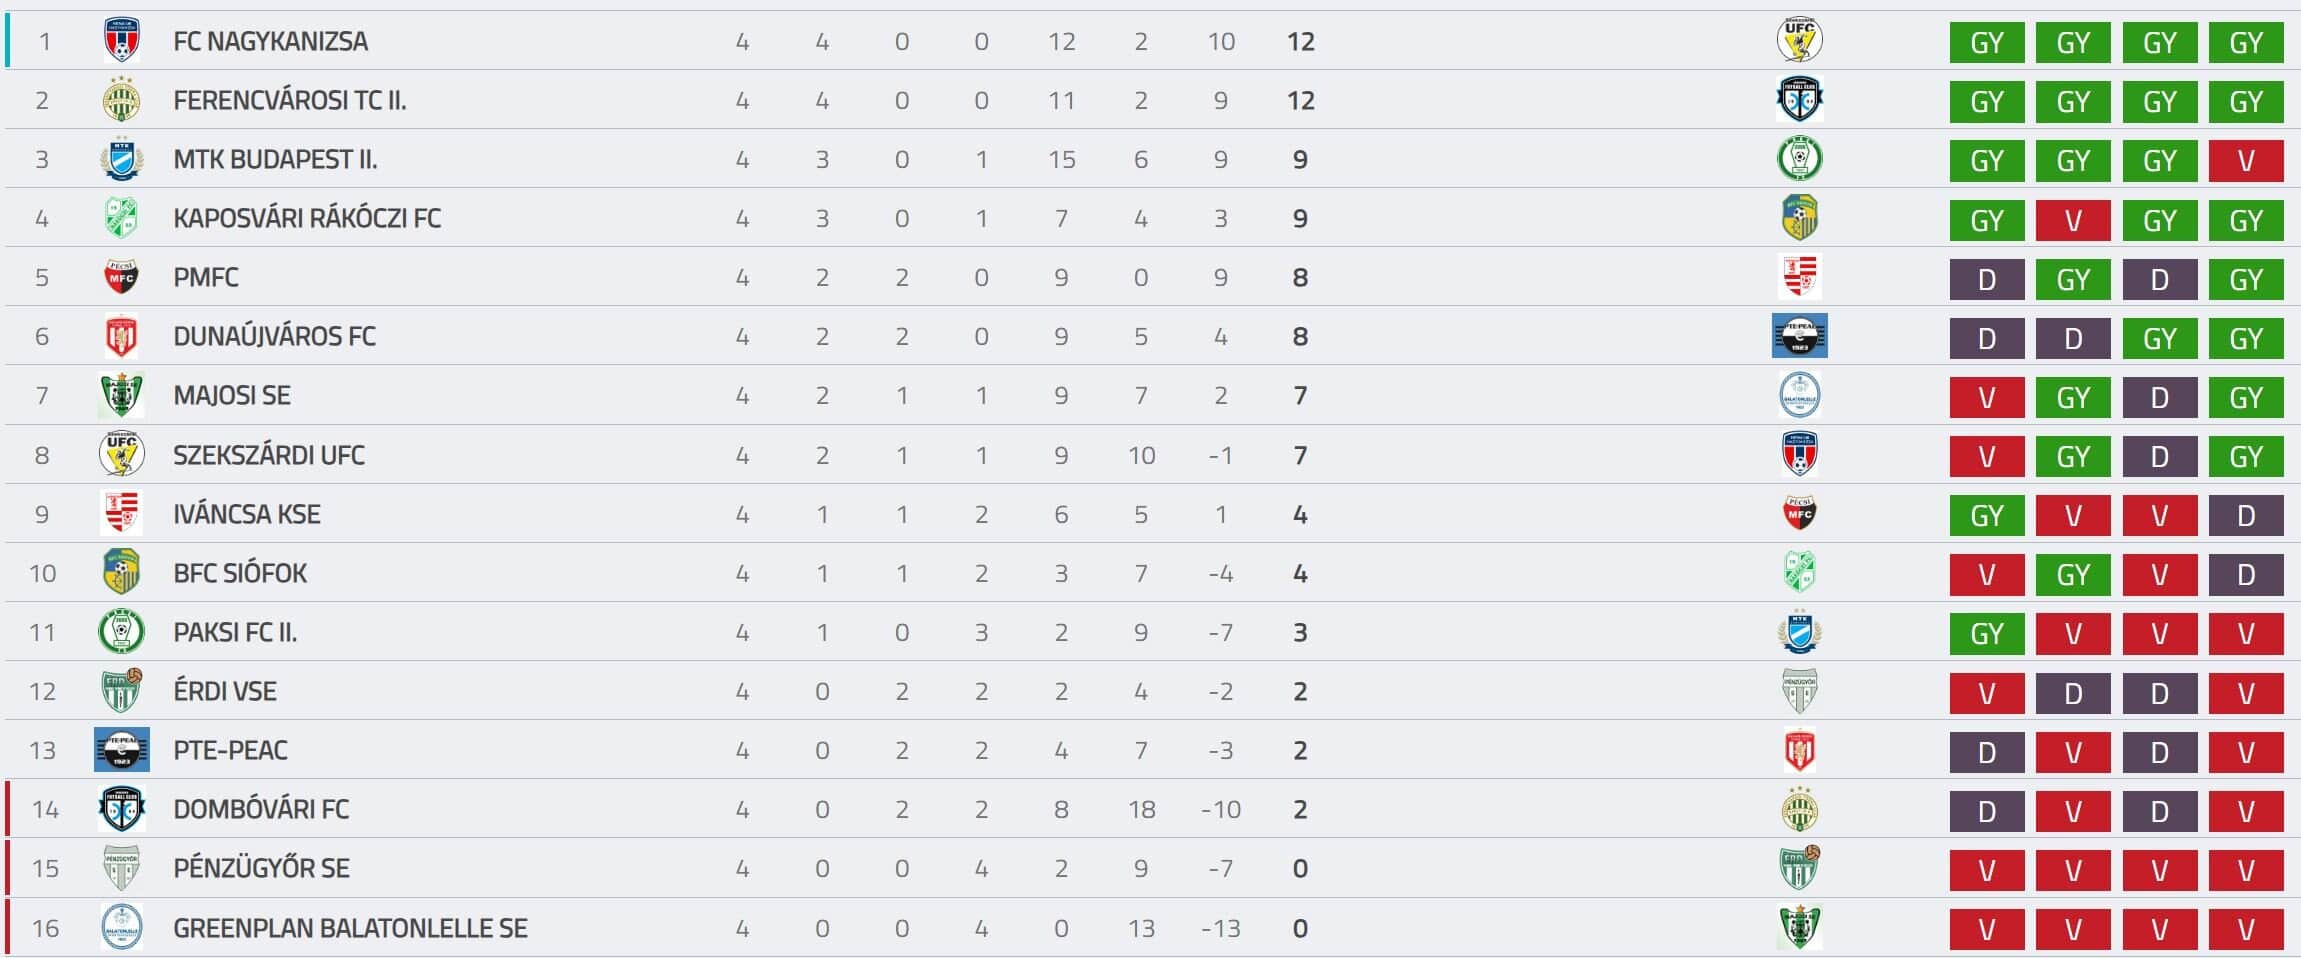Select the Kaposvári Rákóczi FC team name
This screenshot has width=2301, height=958.
tap(307, 218)
